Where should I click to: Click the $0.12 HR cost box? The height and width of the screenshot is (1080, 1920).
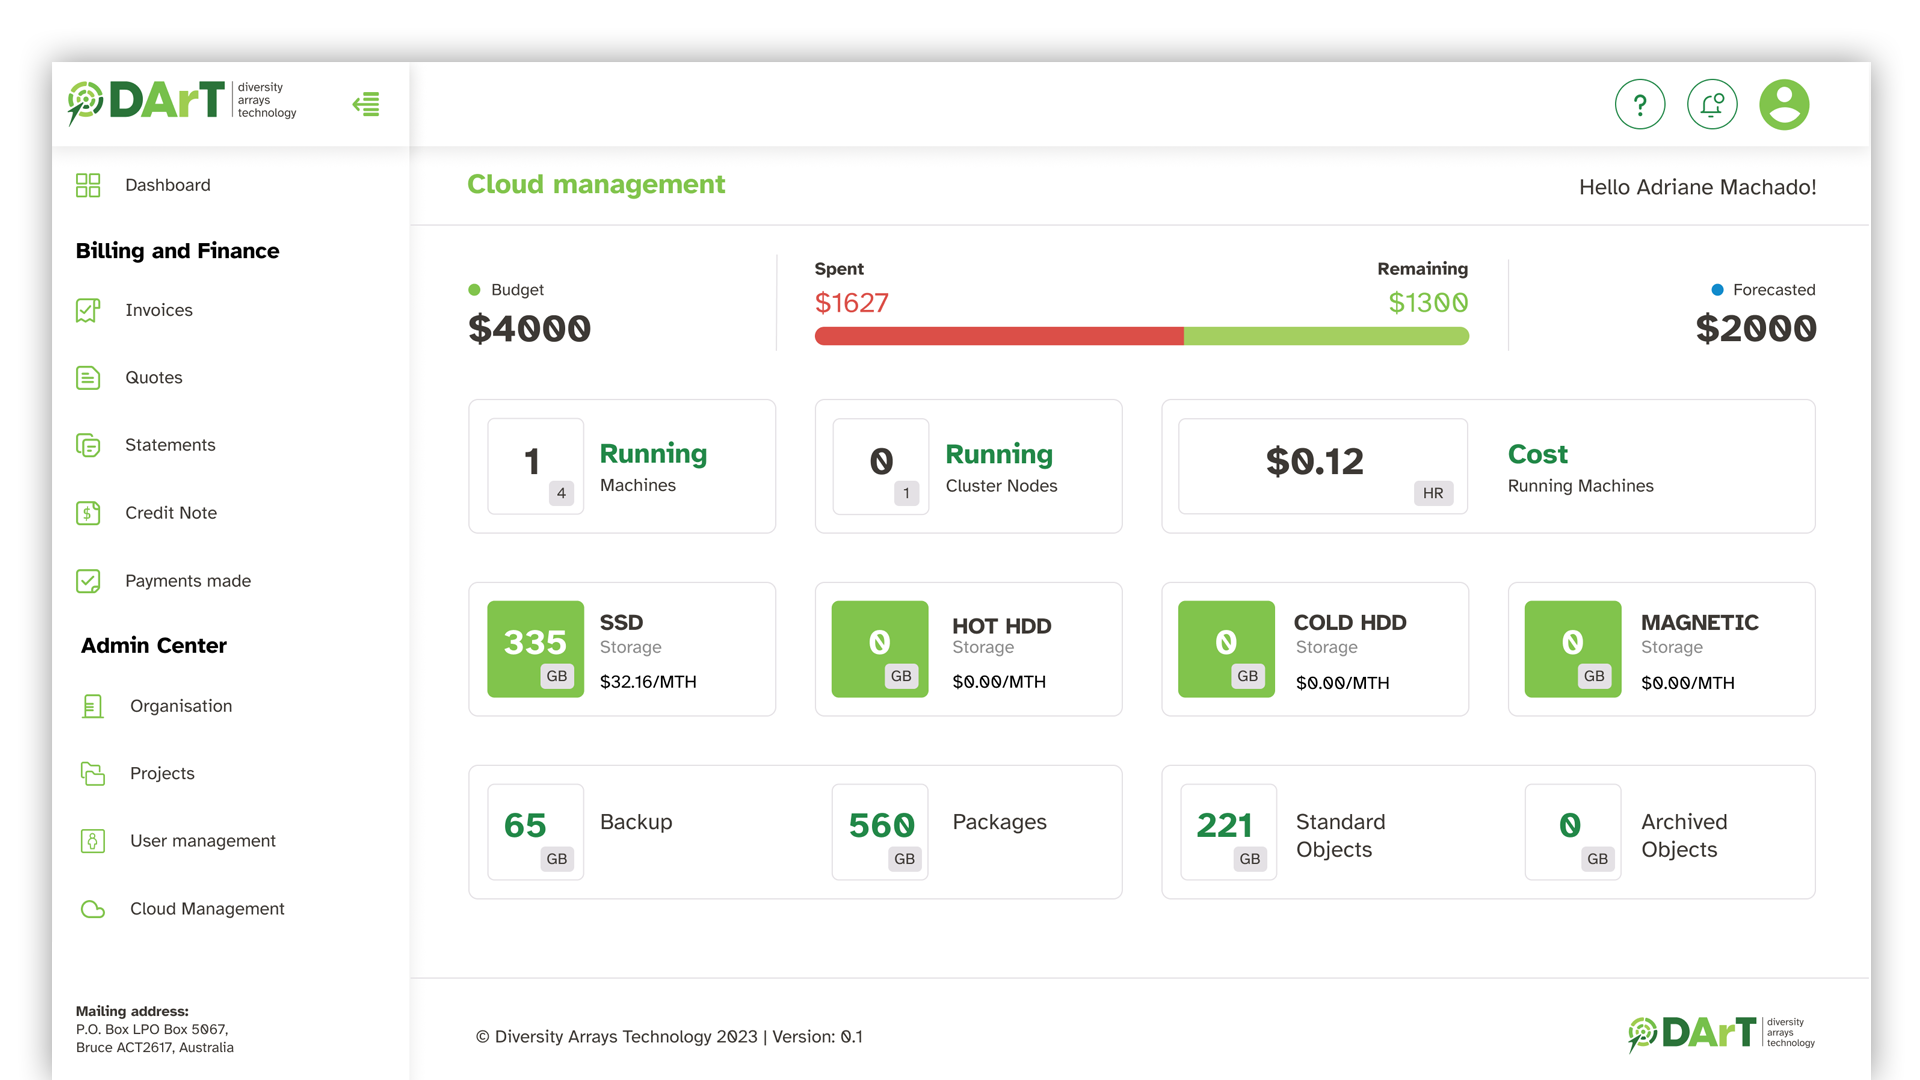(1323, 466)
